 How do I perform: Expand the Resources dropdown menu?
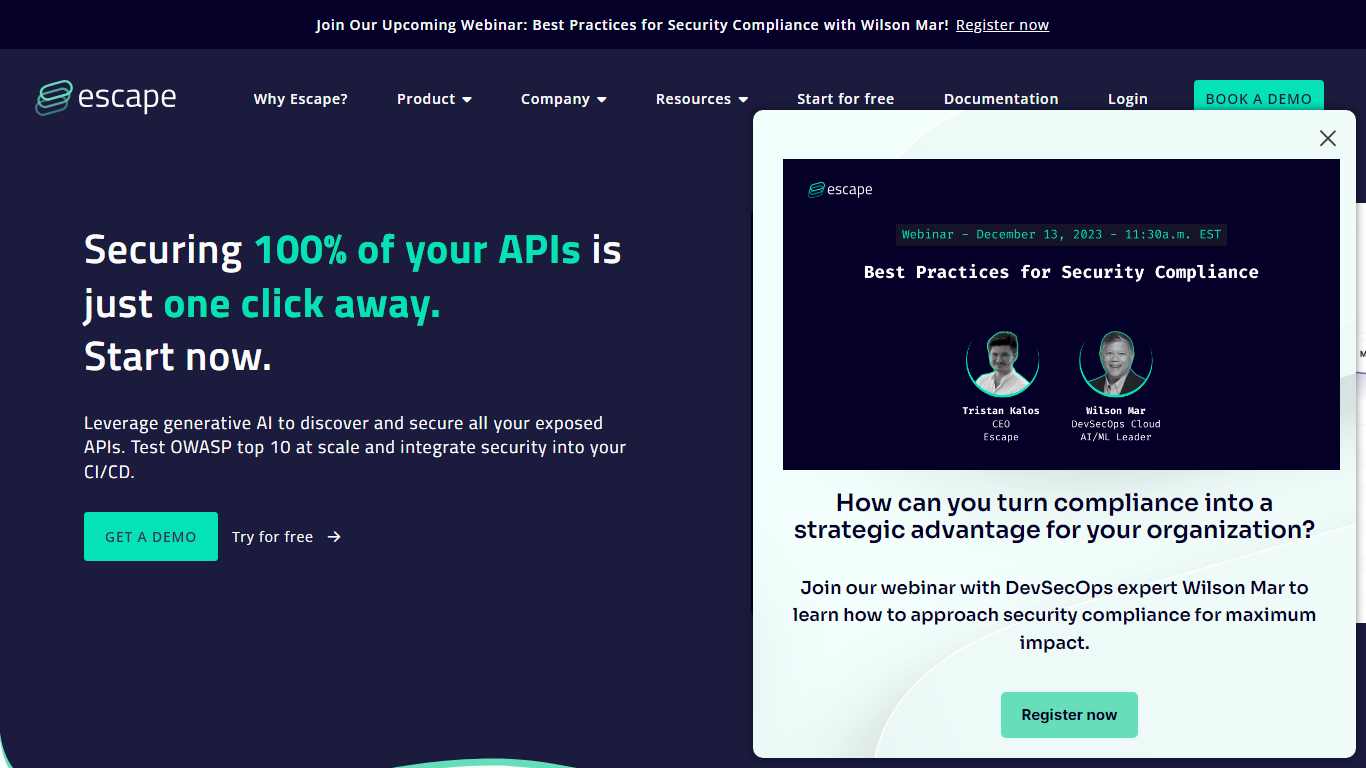(x=701, y=99)
